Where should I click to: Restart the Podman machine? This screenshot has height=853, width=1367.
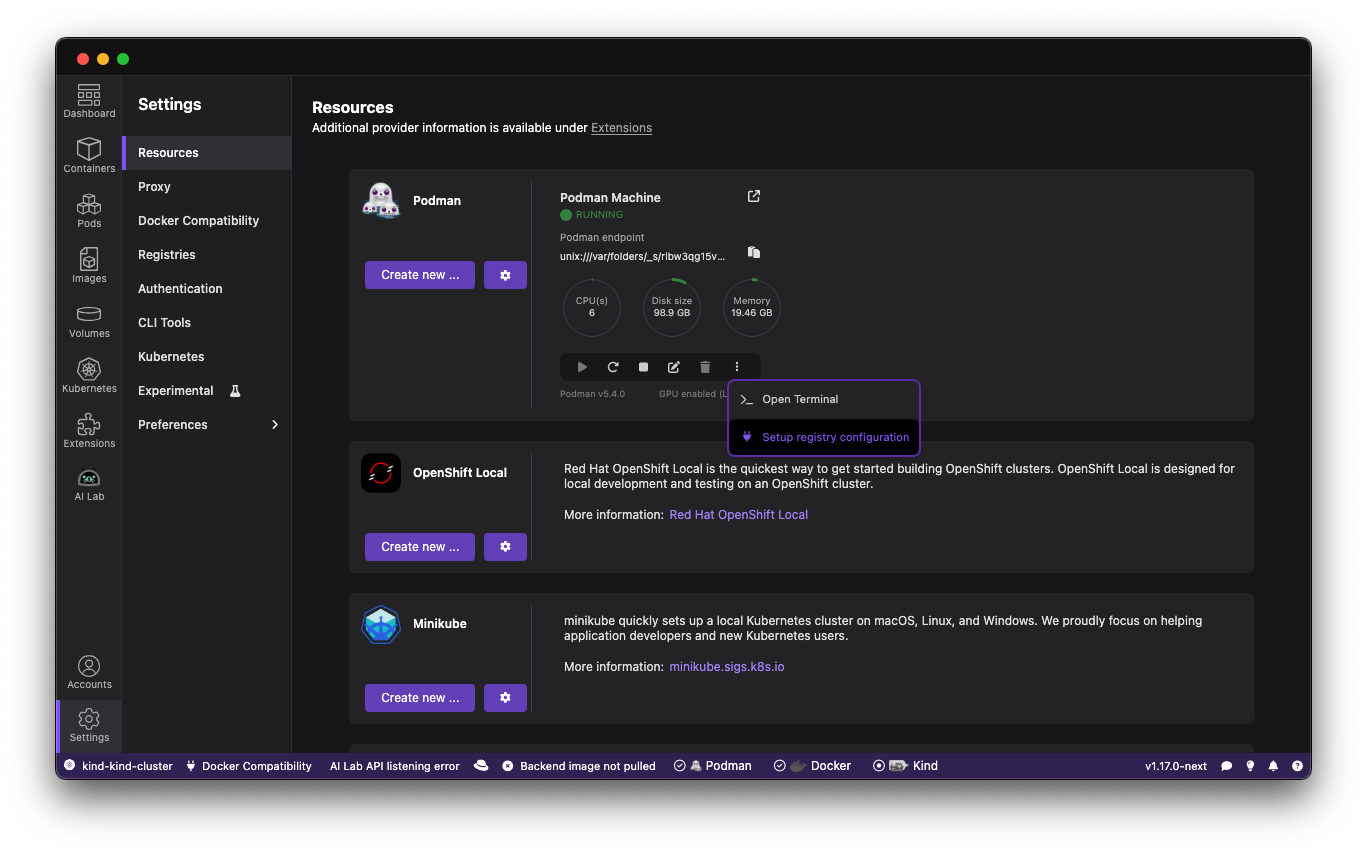pyautogui.click(x=613, y=367)
